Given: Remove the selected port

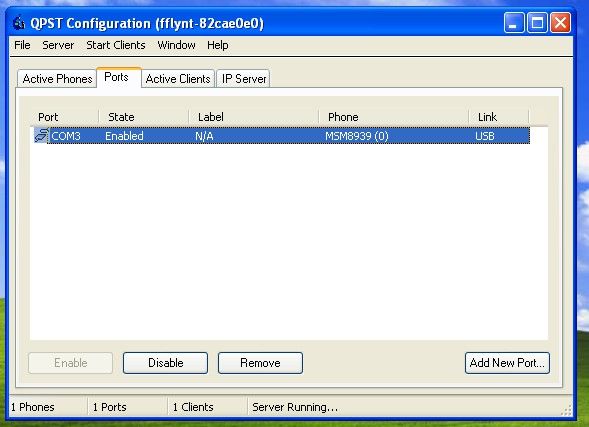Looking at the screenshot, I should click(260, 363).
